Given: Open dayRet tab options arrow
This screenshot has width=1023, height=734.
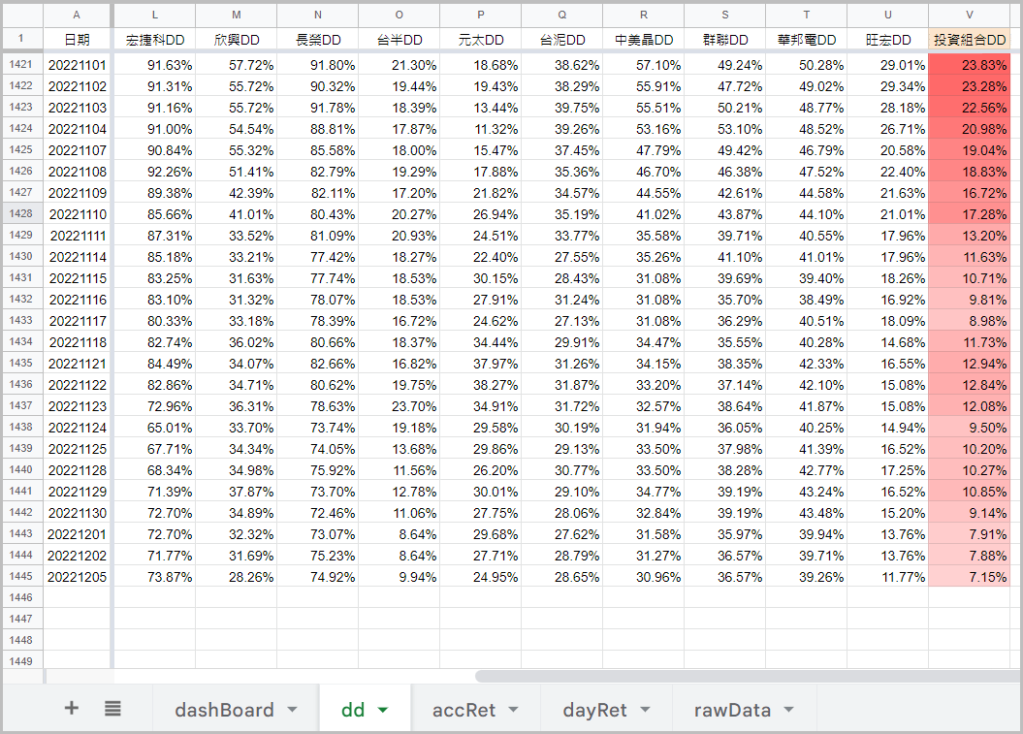Looking at the screenshot, I should click(645, 710).
